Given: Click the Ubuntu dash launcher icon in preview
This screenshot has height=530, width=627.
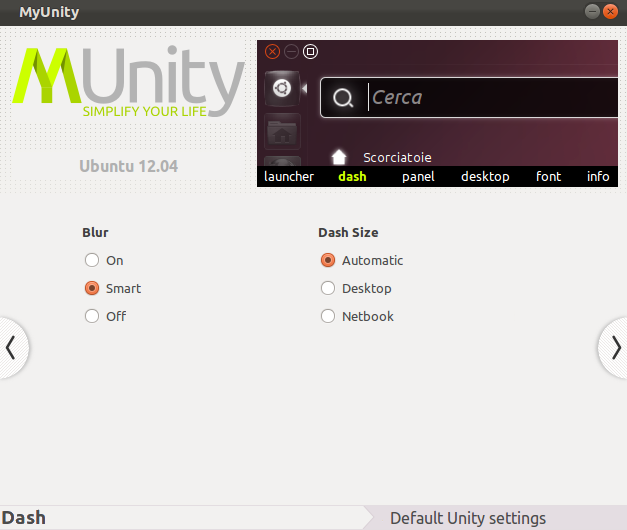Looking at the screenshot, I should (x=282, y=88).
